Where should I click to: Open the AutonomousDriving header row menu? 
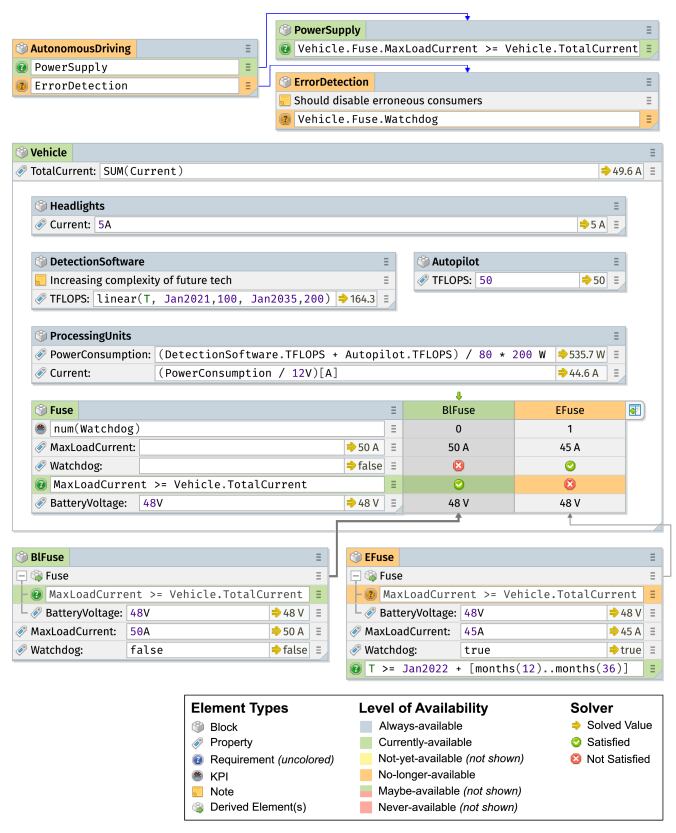[248, 48]
